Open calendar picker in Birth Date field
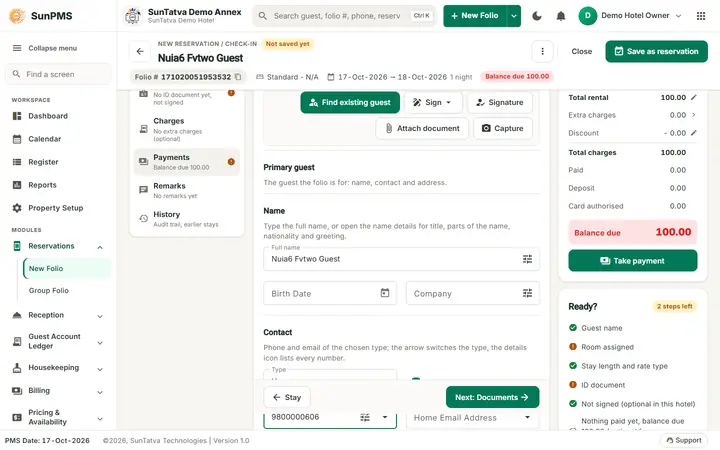Viewport: 720px width, 450px height. (385, 293)
